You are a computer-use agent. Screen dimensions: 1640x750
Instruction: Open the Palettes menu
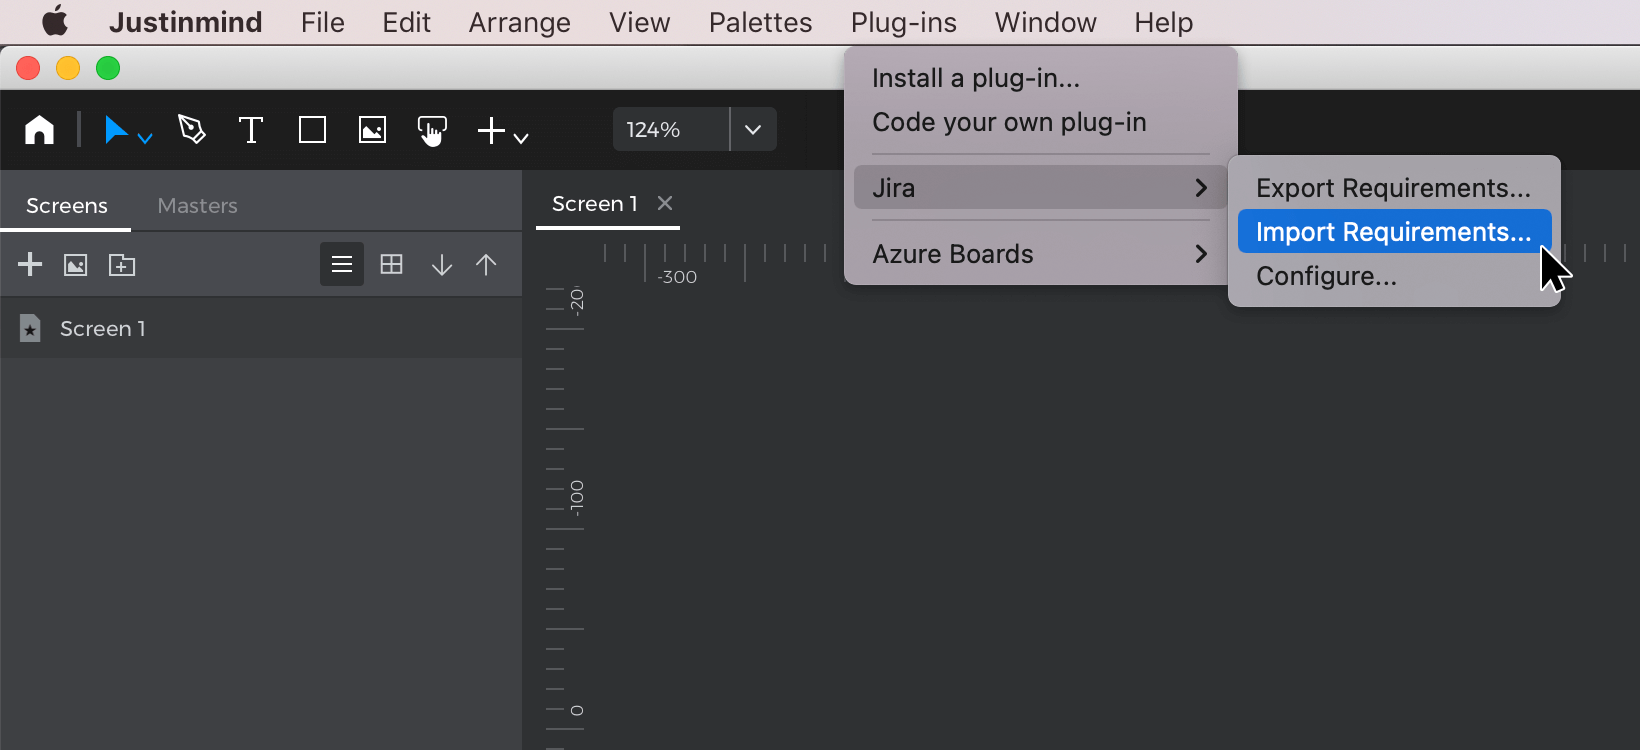760,22
